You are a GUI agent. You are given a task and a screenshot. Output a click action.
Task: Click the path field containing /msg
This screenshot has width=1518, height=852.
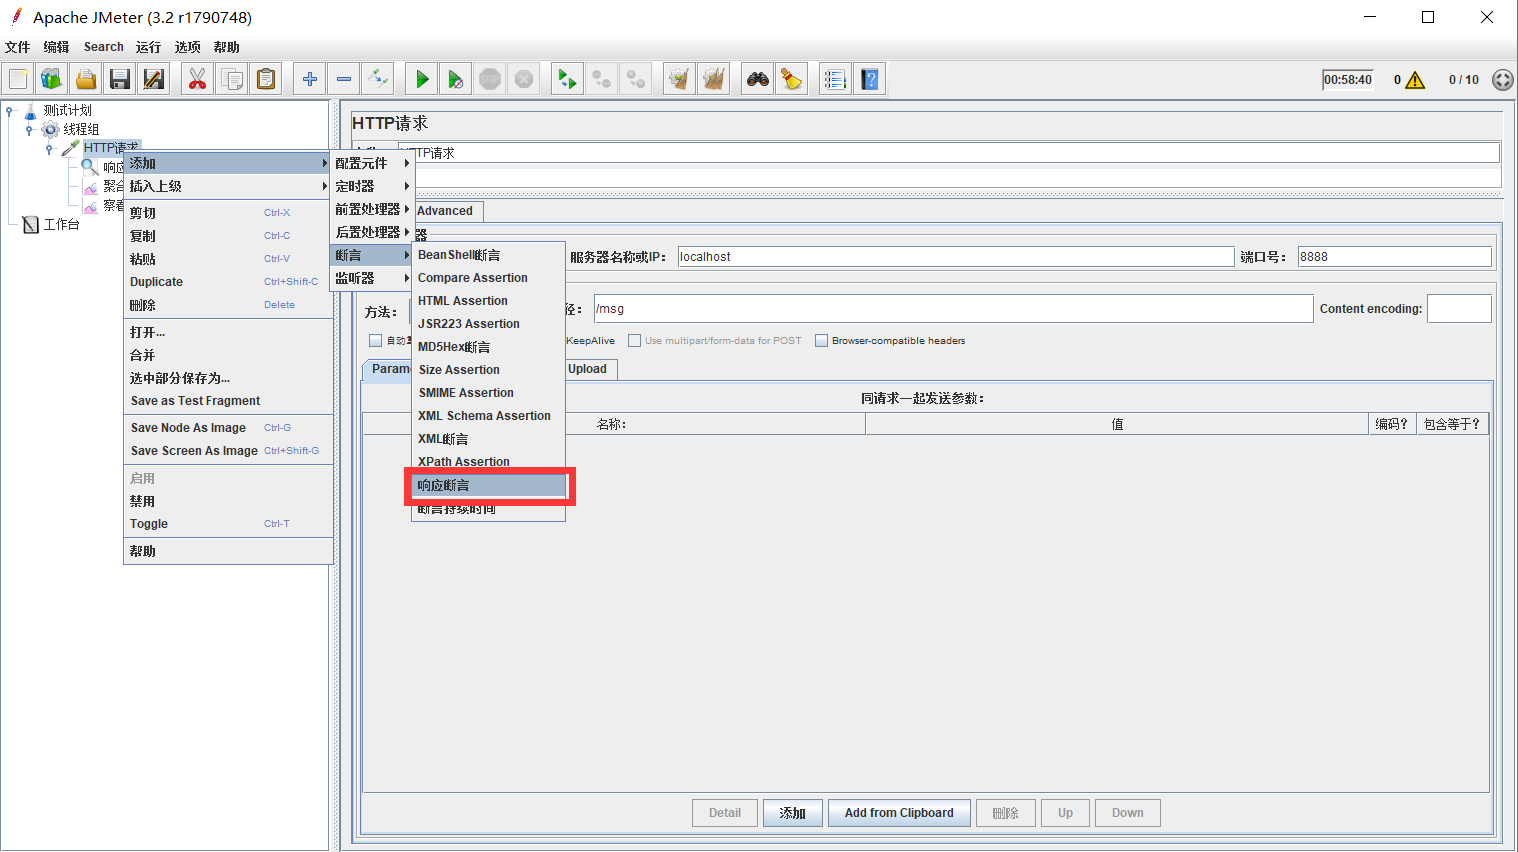tap(953, 309)
